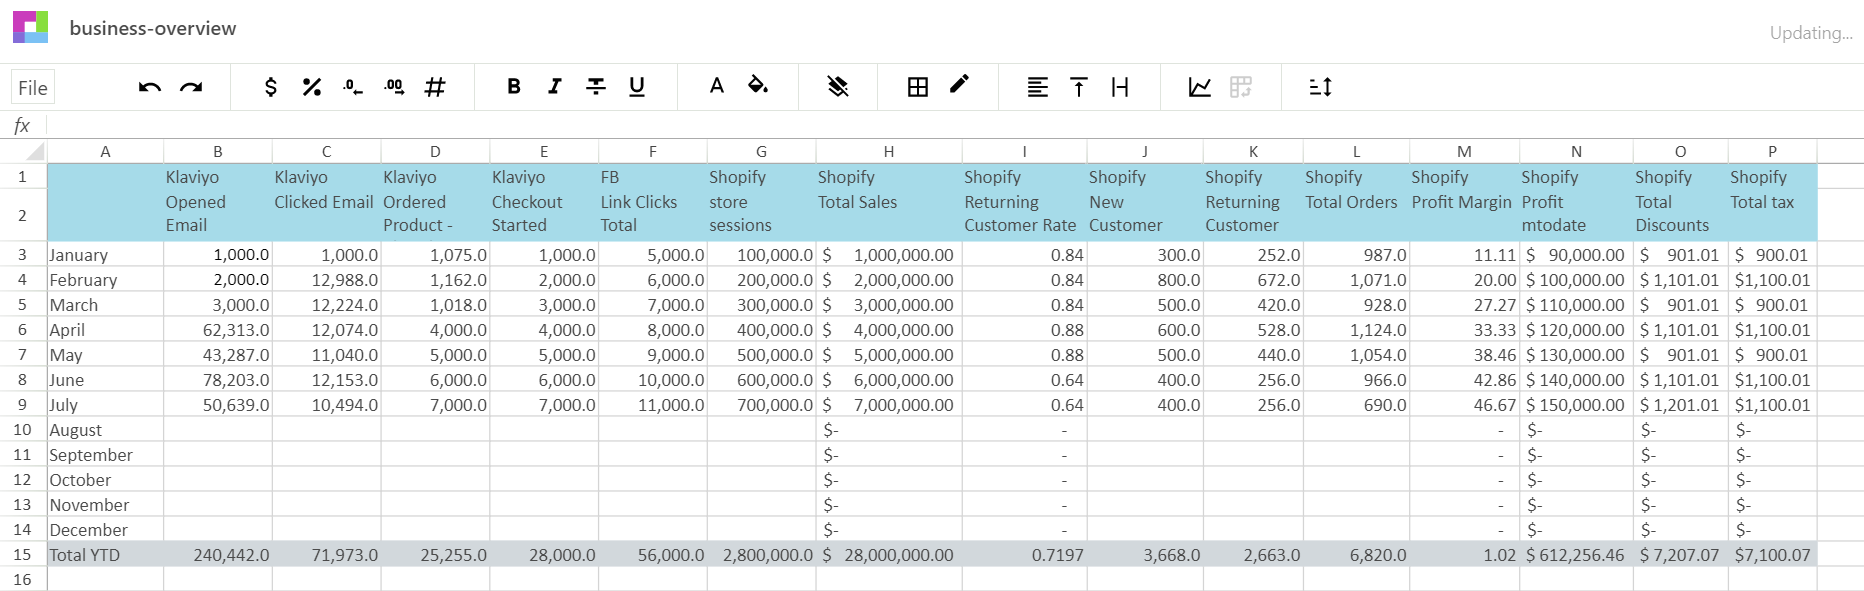Insert a chart
Viewport: 1864px width, 591px height.
[1200, 87]
